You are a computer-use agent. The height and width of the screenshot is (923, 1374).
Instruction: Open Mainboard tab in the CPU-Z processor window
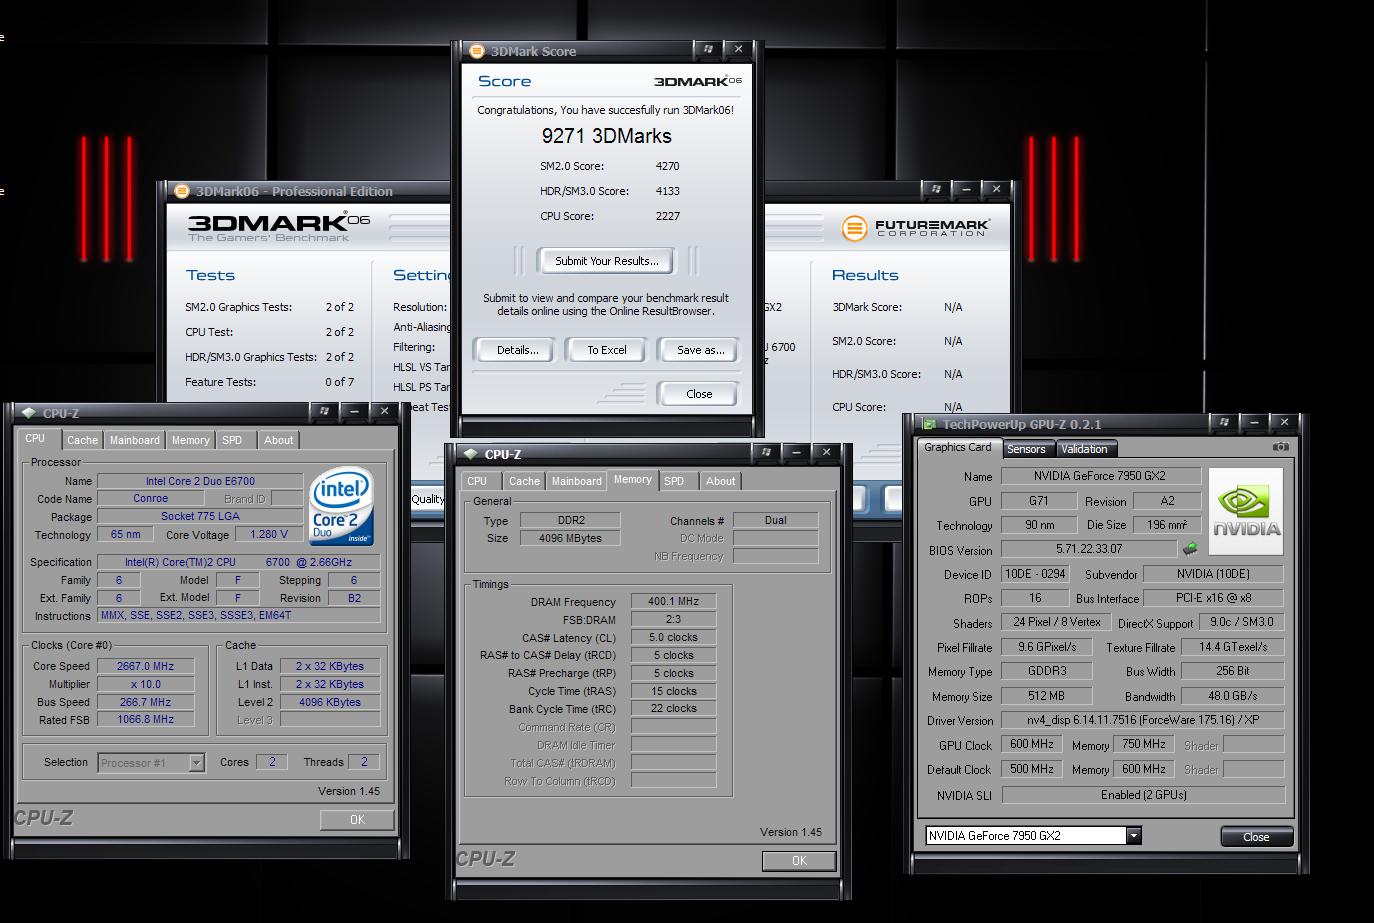[134, 440]
